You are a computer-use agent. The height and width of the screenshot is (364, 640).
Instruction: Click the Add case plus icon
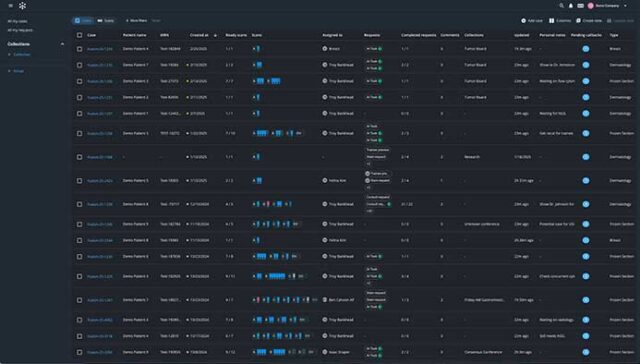click(523, 20)
